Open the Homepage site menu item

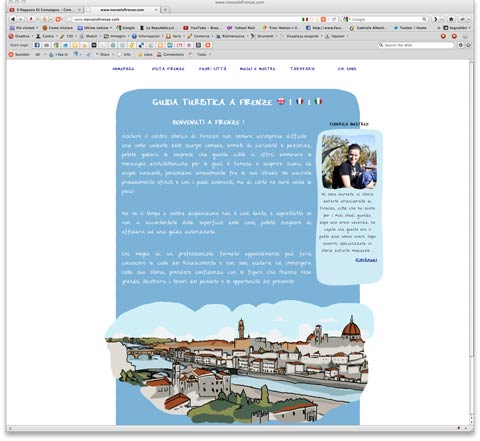[123, 69]
